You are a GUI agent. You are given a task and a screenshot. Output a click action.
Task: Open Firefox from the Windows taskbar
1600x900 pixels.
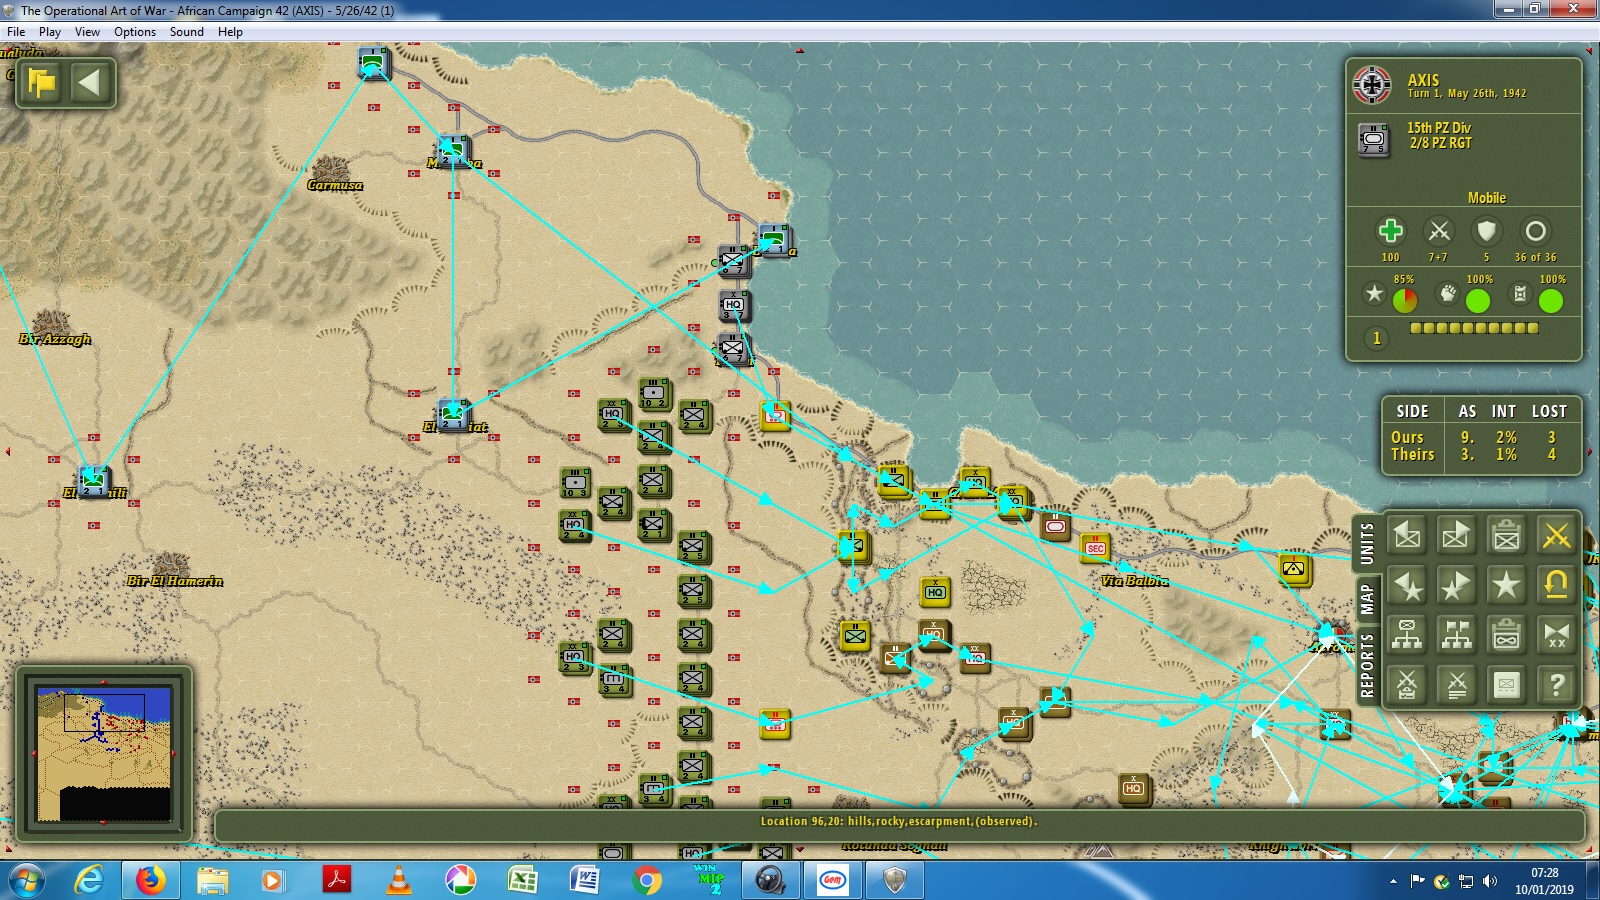coord(150,880)
